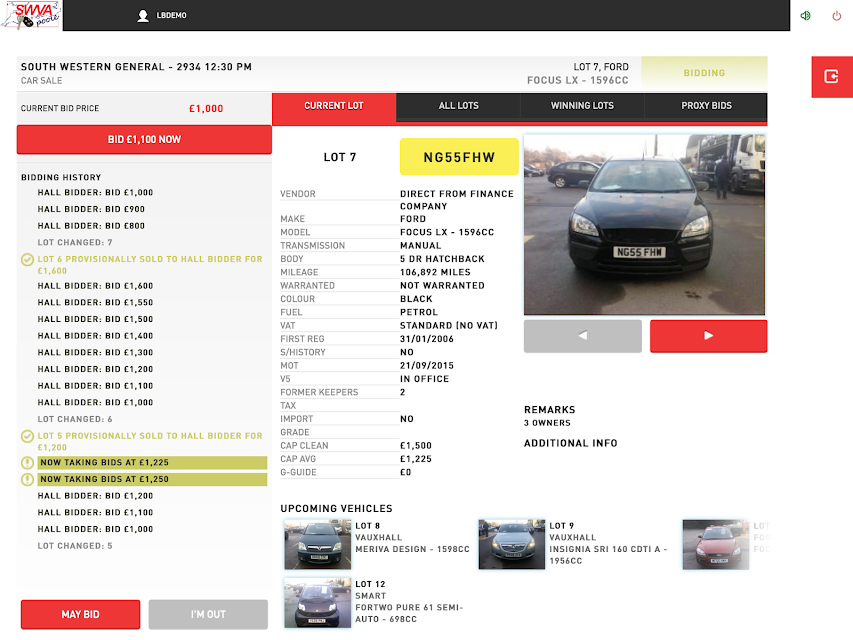Viewport: 853px width, 640px height.
Task: Click the Not Warranted value
Action: tap(442, 286)
